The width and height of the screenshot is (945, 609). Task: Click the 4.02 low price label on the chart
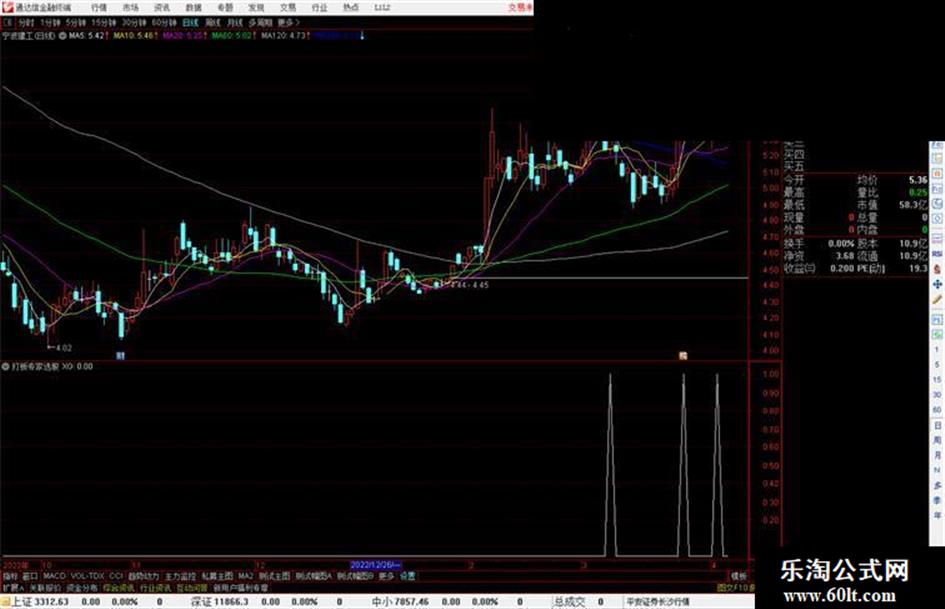(x=63, y=348)
